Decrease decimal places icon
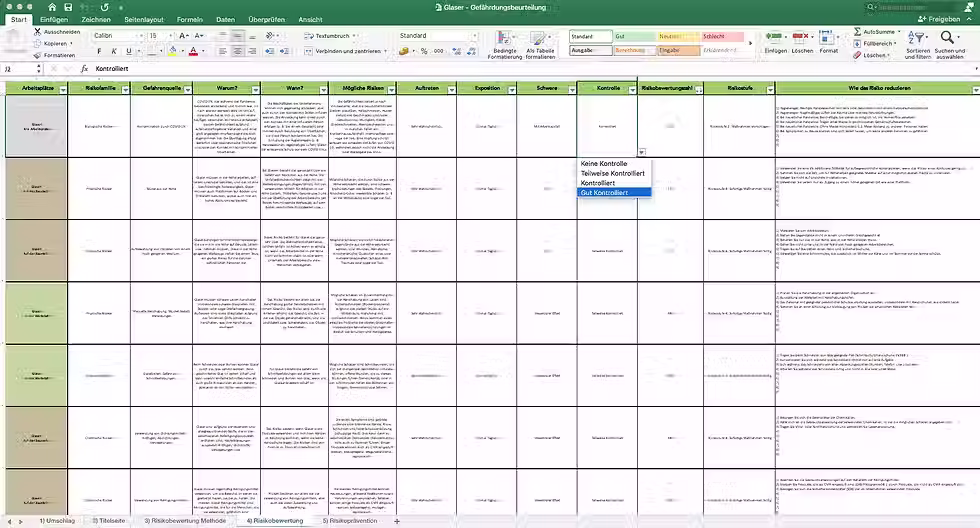The height and width of the screenshot is (528, 980). point(472,51)
